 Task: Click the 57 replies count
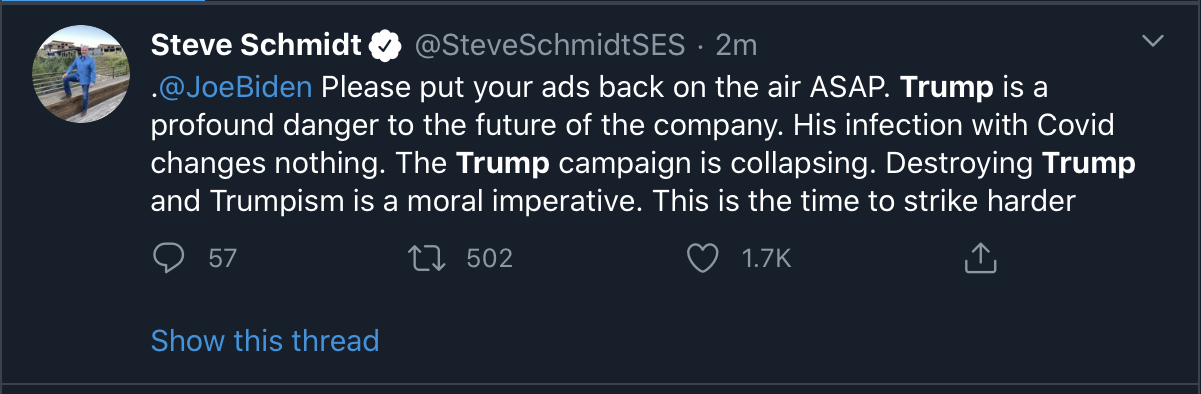point(222,259)
